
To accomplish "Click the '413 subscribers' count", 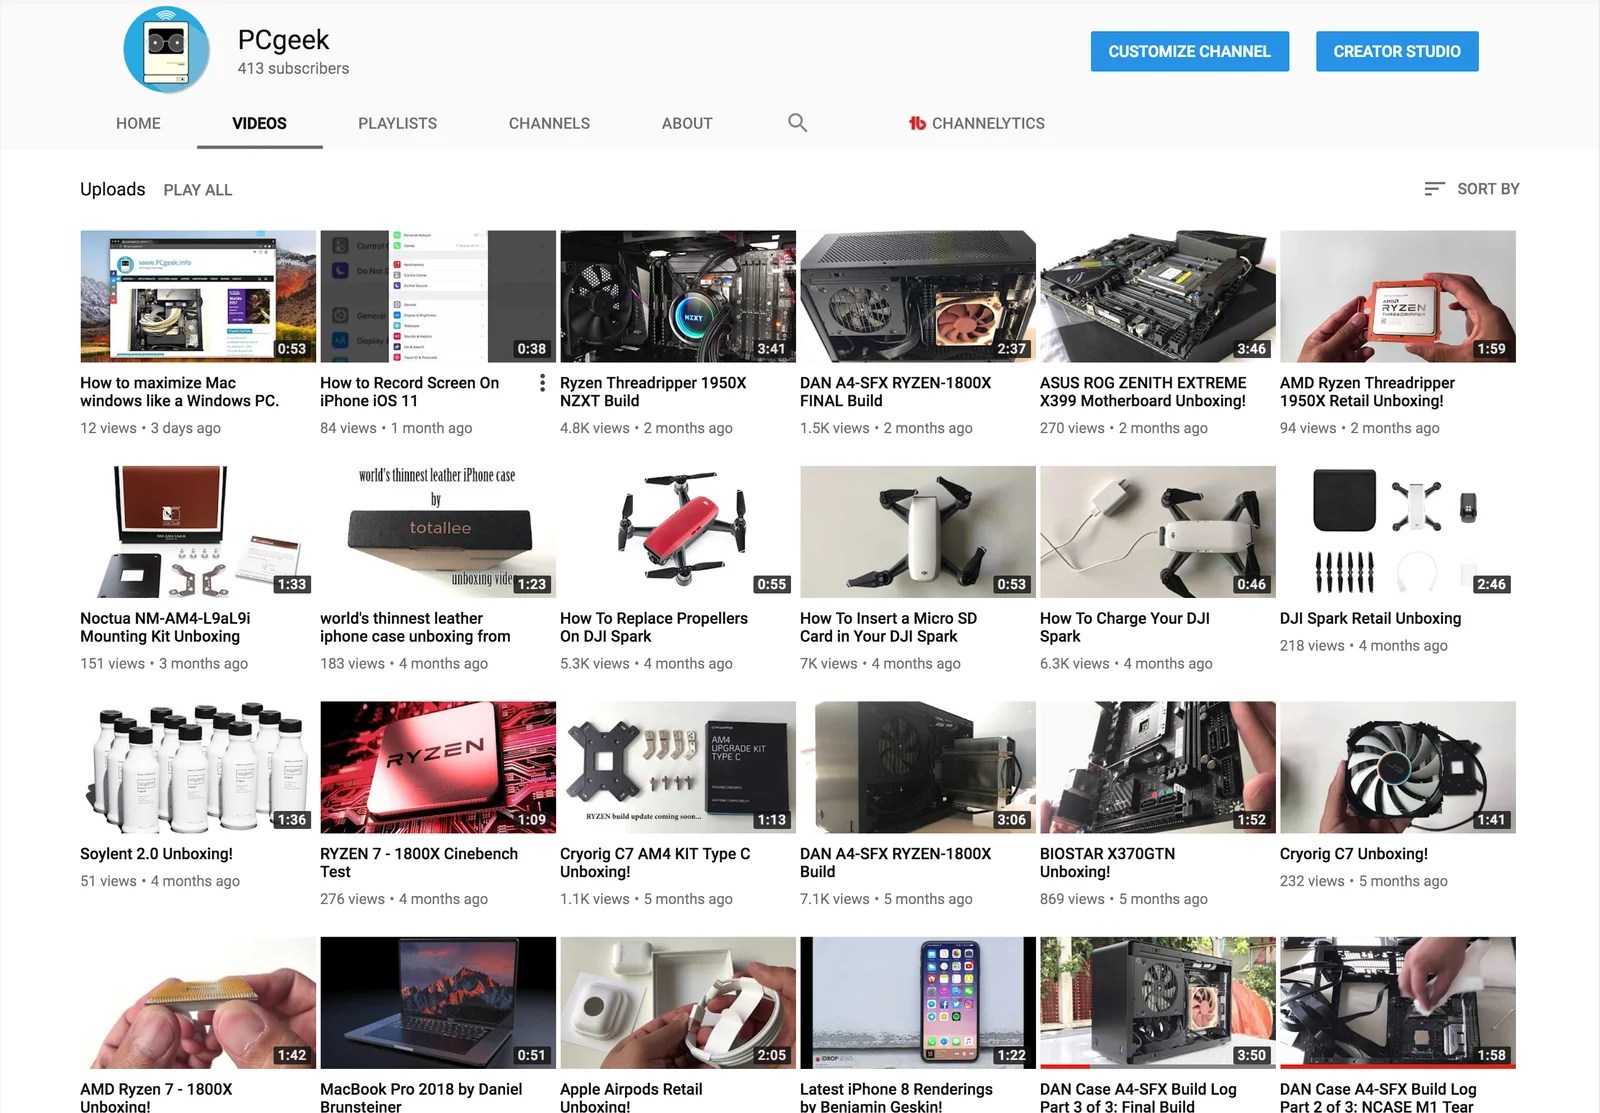I will 293,68.
